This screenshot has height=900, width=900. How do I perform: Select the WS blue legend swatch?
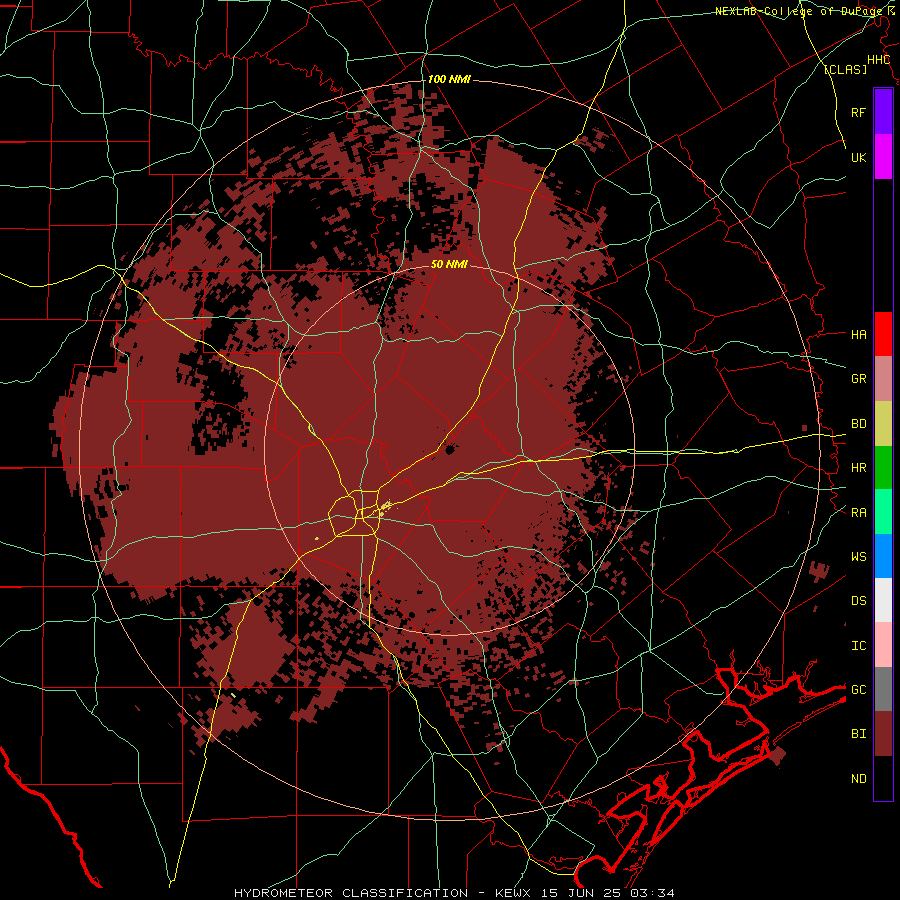pyautogui.click(x=883, y=556)
